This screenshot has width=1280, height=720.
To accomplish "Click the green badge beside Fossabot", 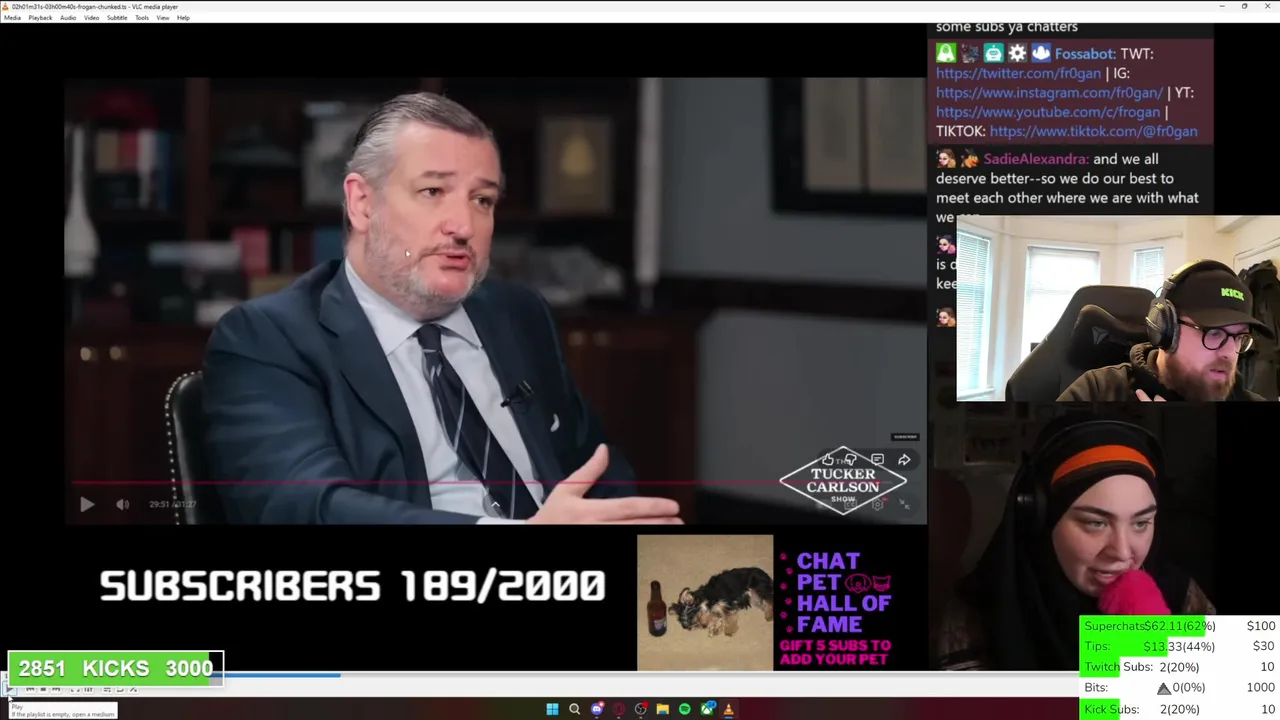I will pyautogui.click(x=945, y=54).
